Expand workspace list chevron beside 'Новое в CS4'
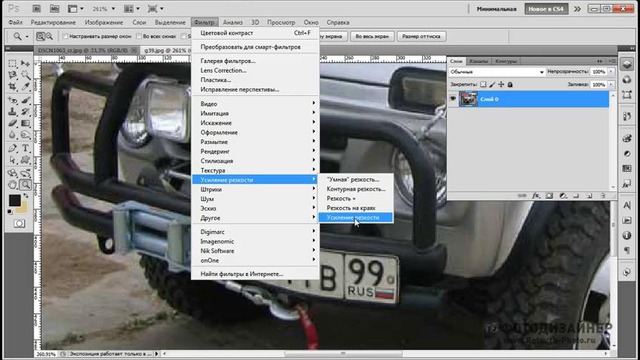Viewport: 640px width, 360px height. coord(577,9)
